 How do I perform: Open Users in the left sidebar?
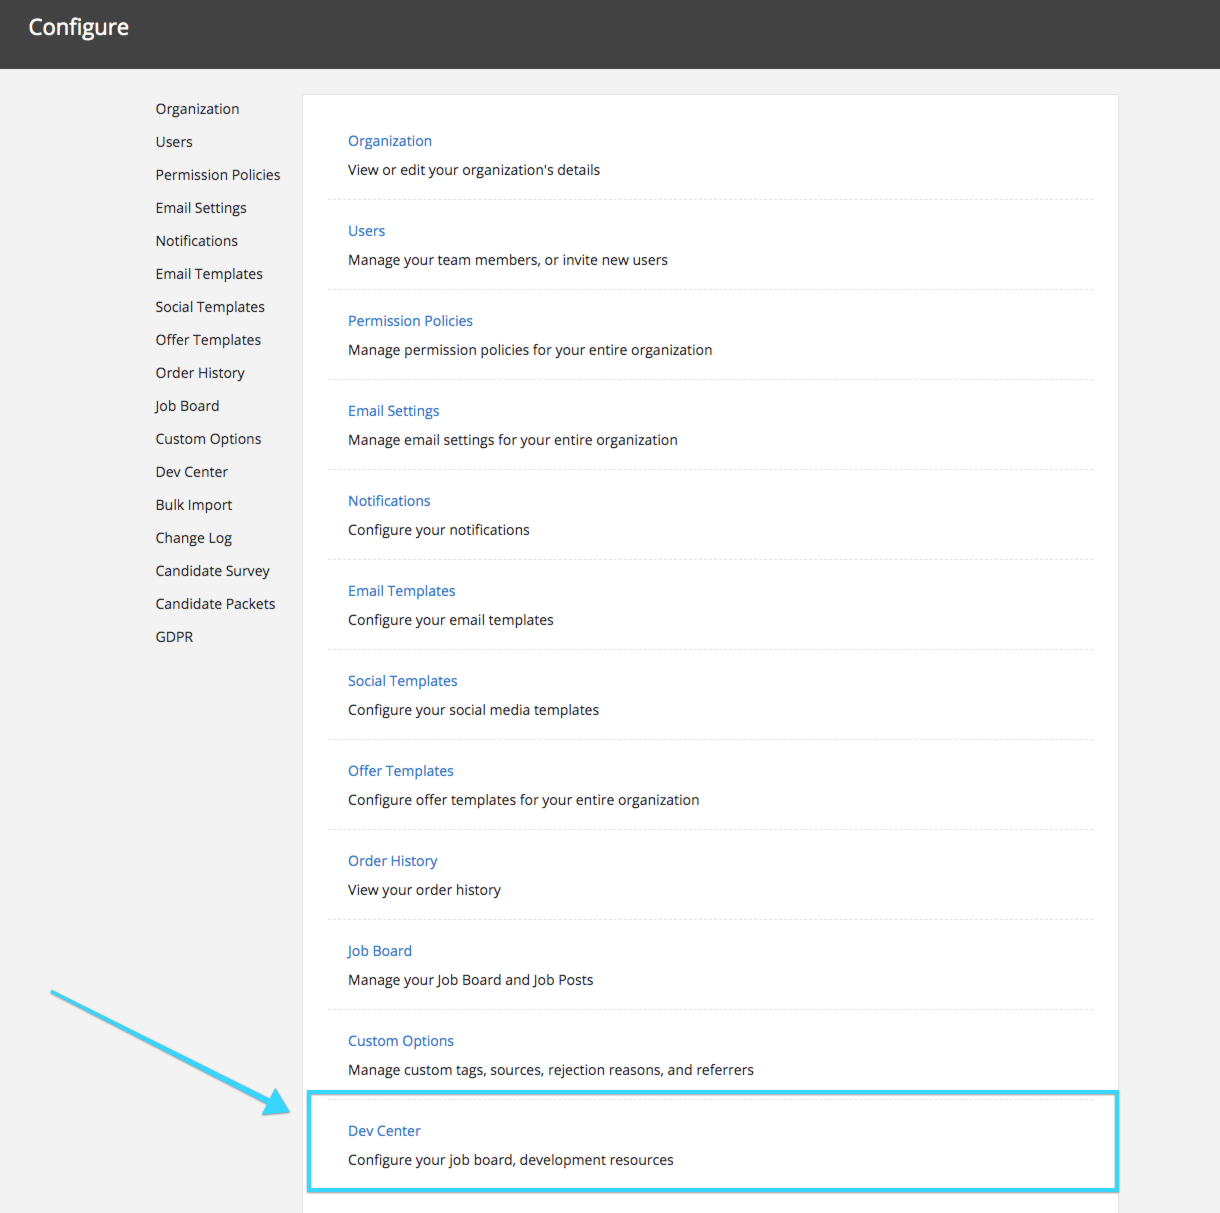[174, 142]
